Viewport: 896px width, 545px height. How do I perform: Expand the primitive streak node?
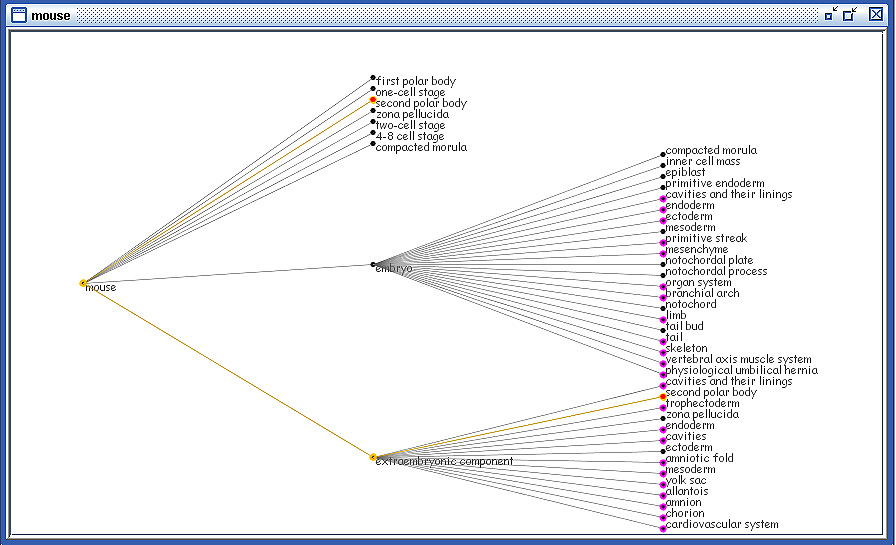tap(663, 242)
